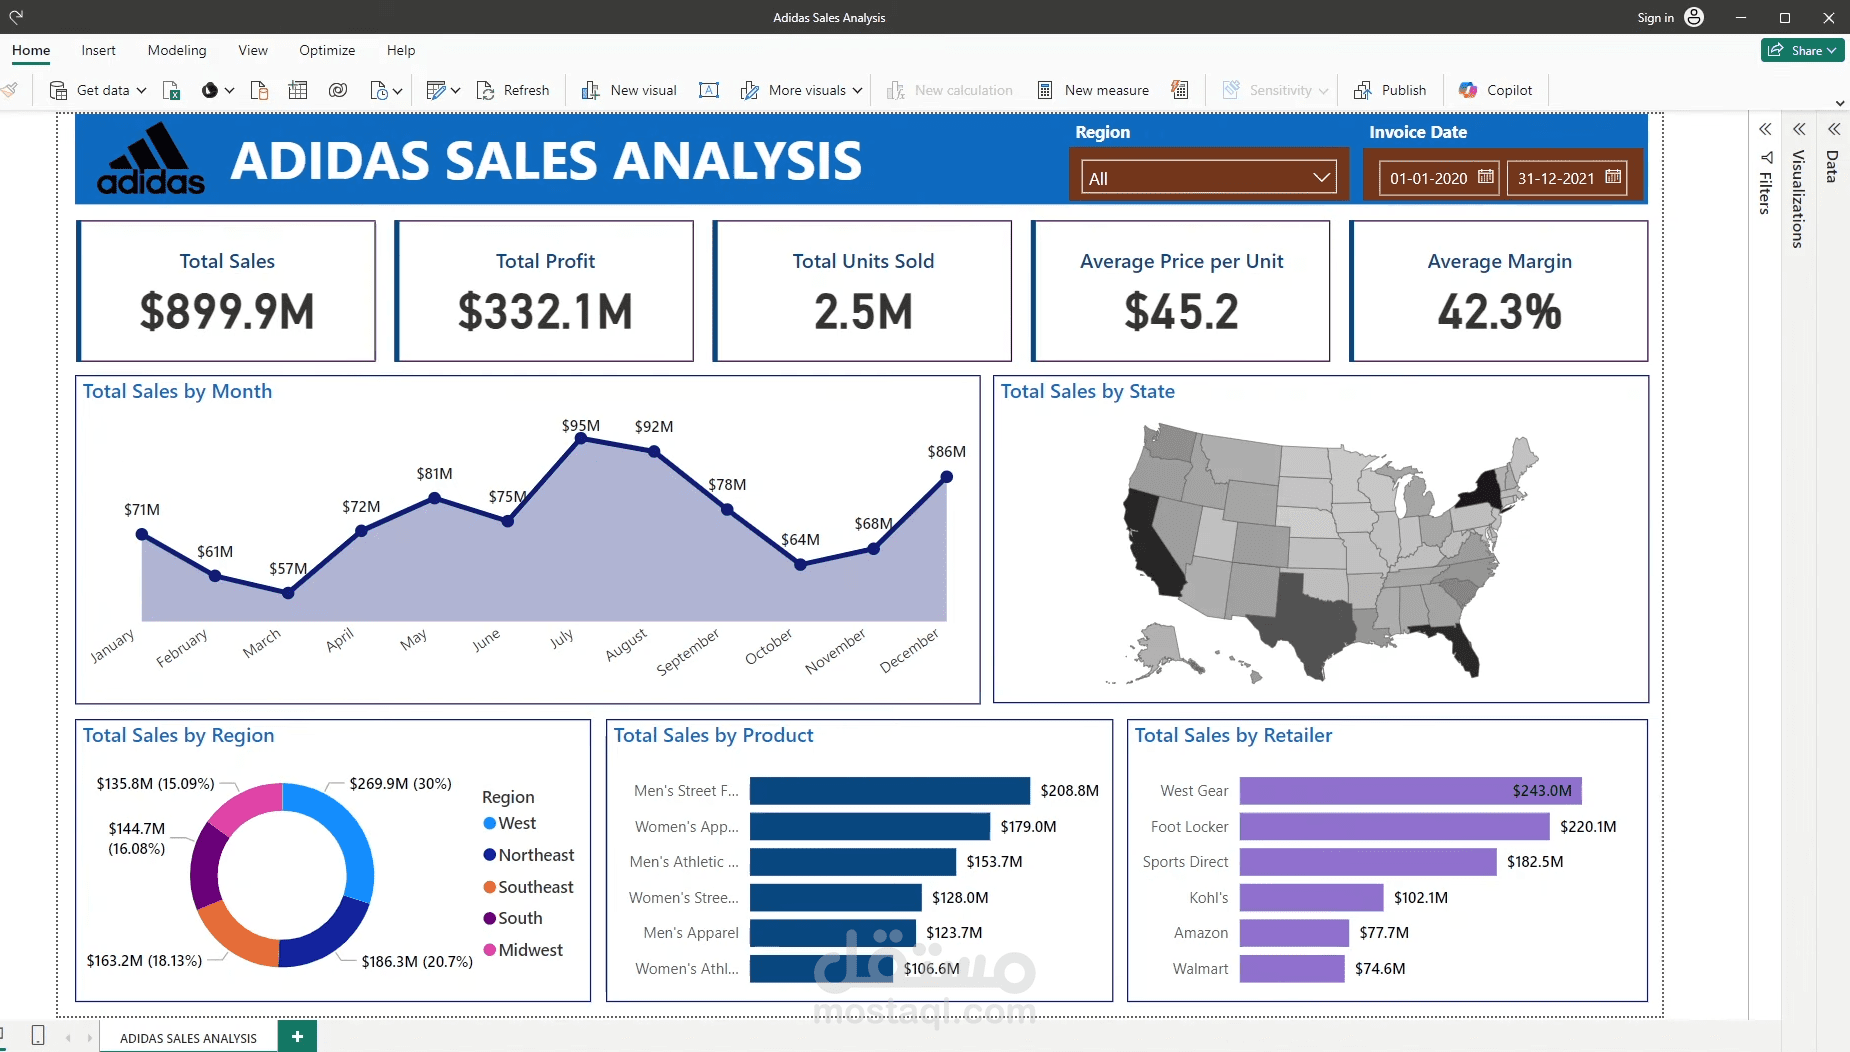Click Sign in at the top
The width and height of the screenshot is (1850, 1052).
pos(1655,17)
